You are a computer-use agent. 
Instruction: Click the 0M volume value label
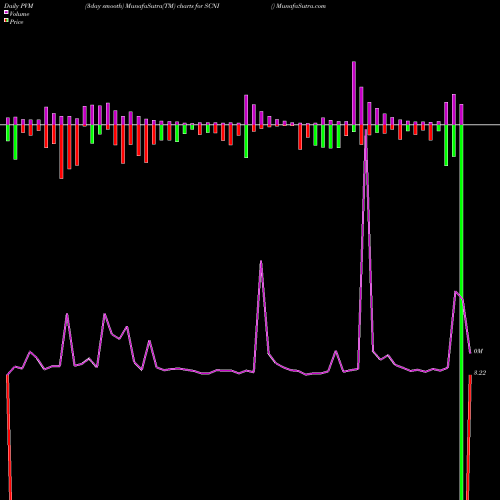(478, 351)
